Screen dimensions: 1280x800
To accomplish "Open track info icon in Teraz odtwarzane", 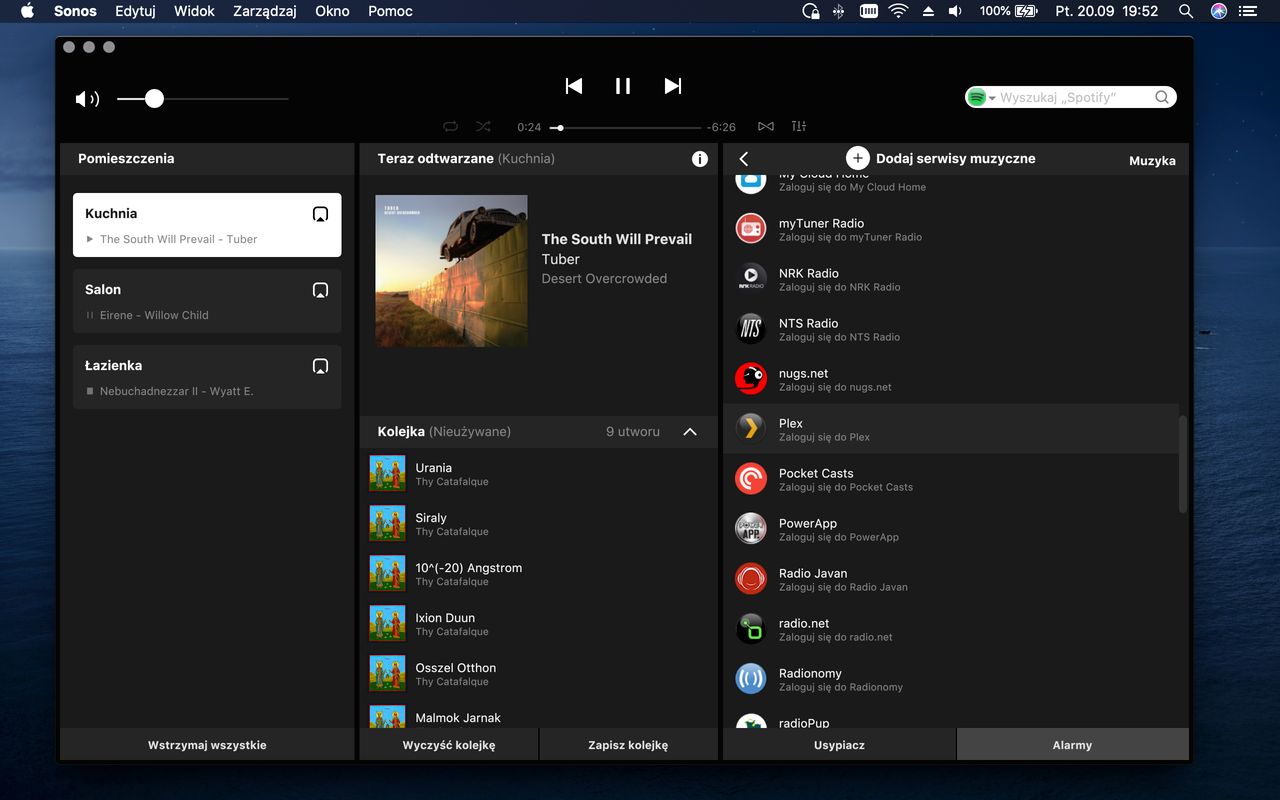I will point(700,159).
